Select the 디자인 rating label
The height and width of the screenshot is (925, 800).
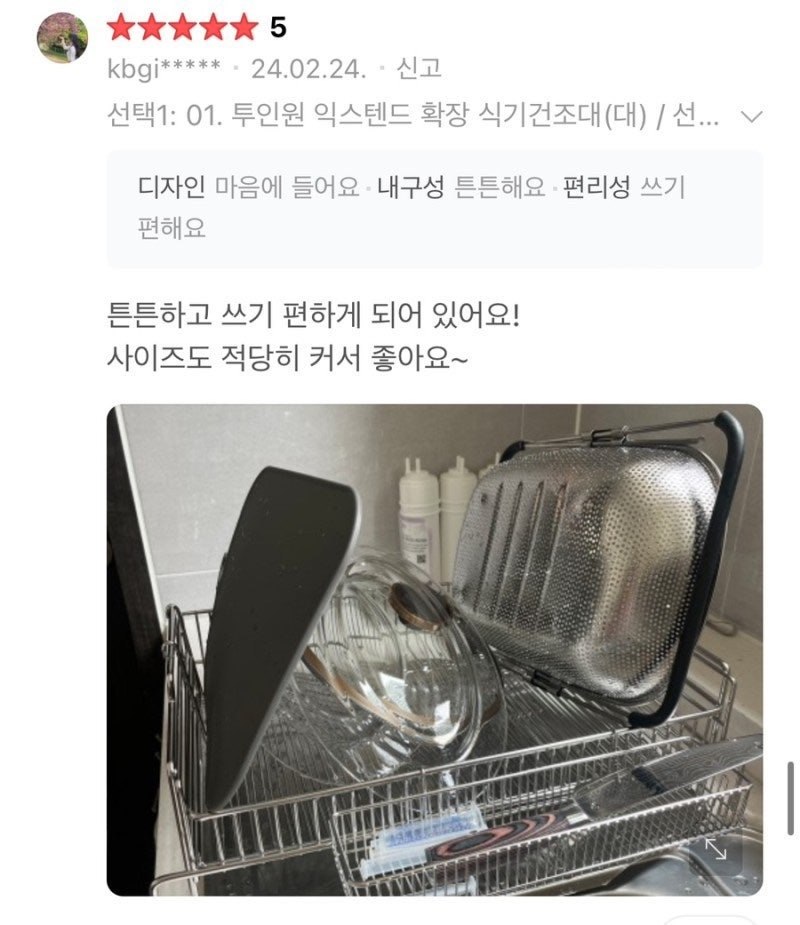coord(171,187)
